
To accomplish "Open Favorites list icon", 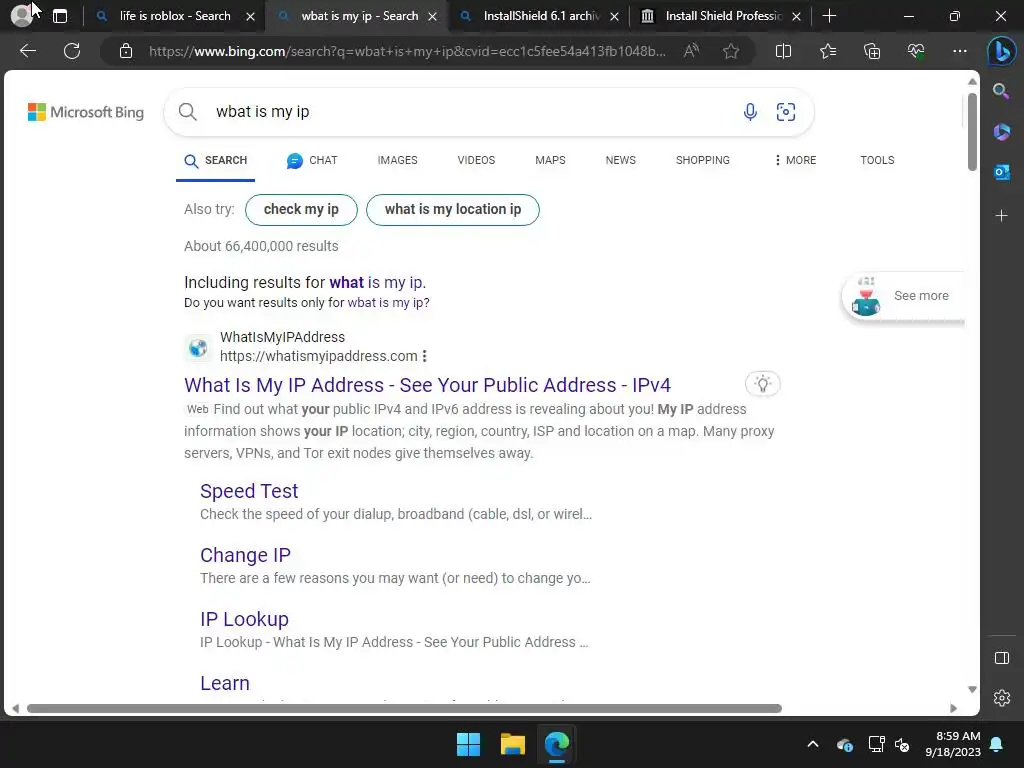I will tap(827, 51).
